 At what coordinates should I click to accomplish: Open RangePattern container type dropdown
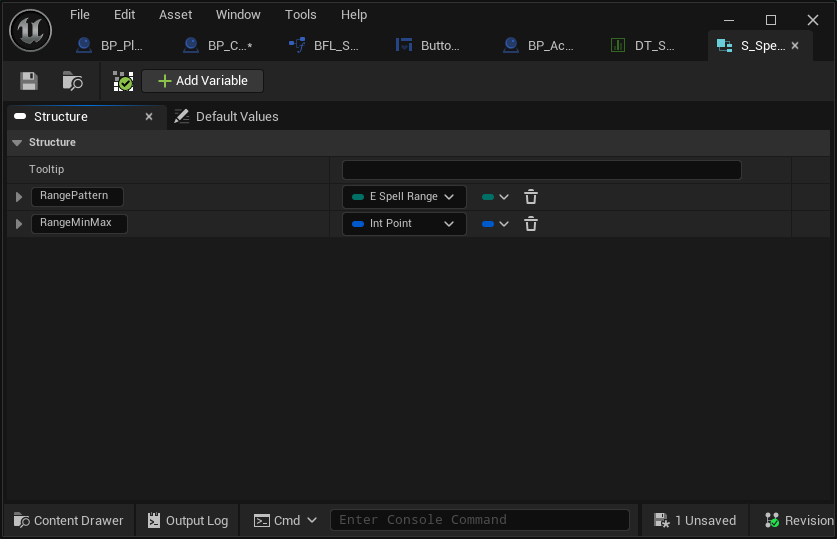tap(495, 197)
